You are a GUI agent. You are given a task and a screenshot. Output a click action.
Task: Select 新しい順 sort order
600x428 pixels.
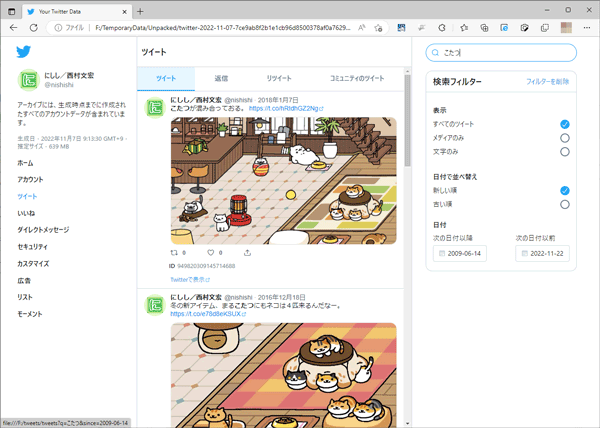pos(564,190)
